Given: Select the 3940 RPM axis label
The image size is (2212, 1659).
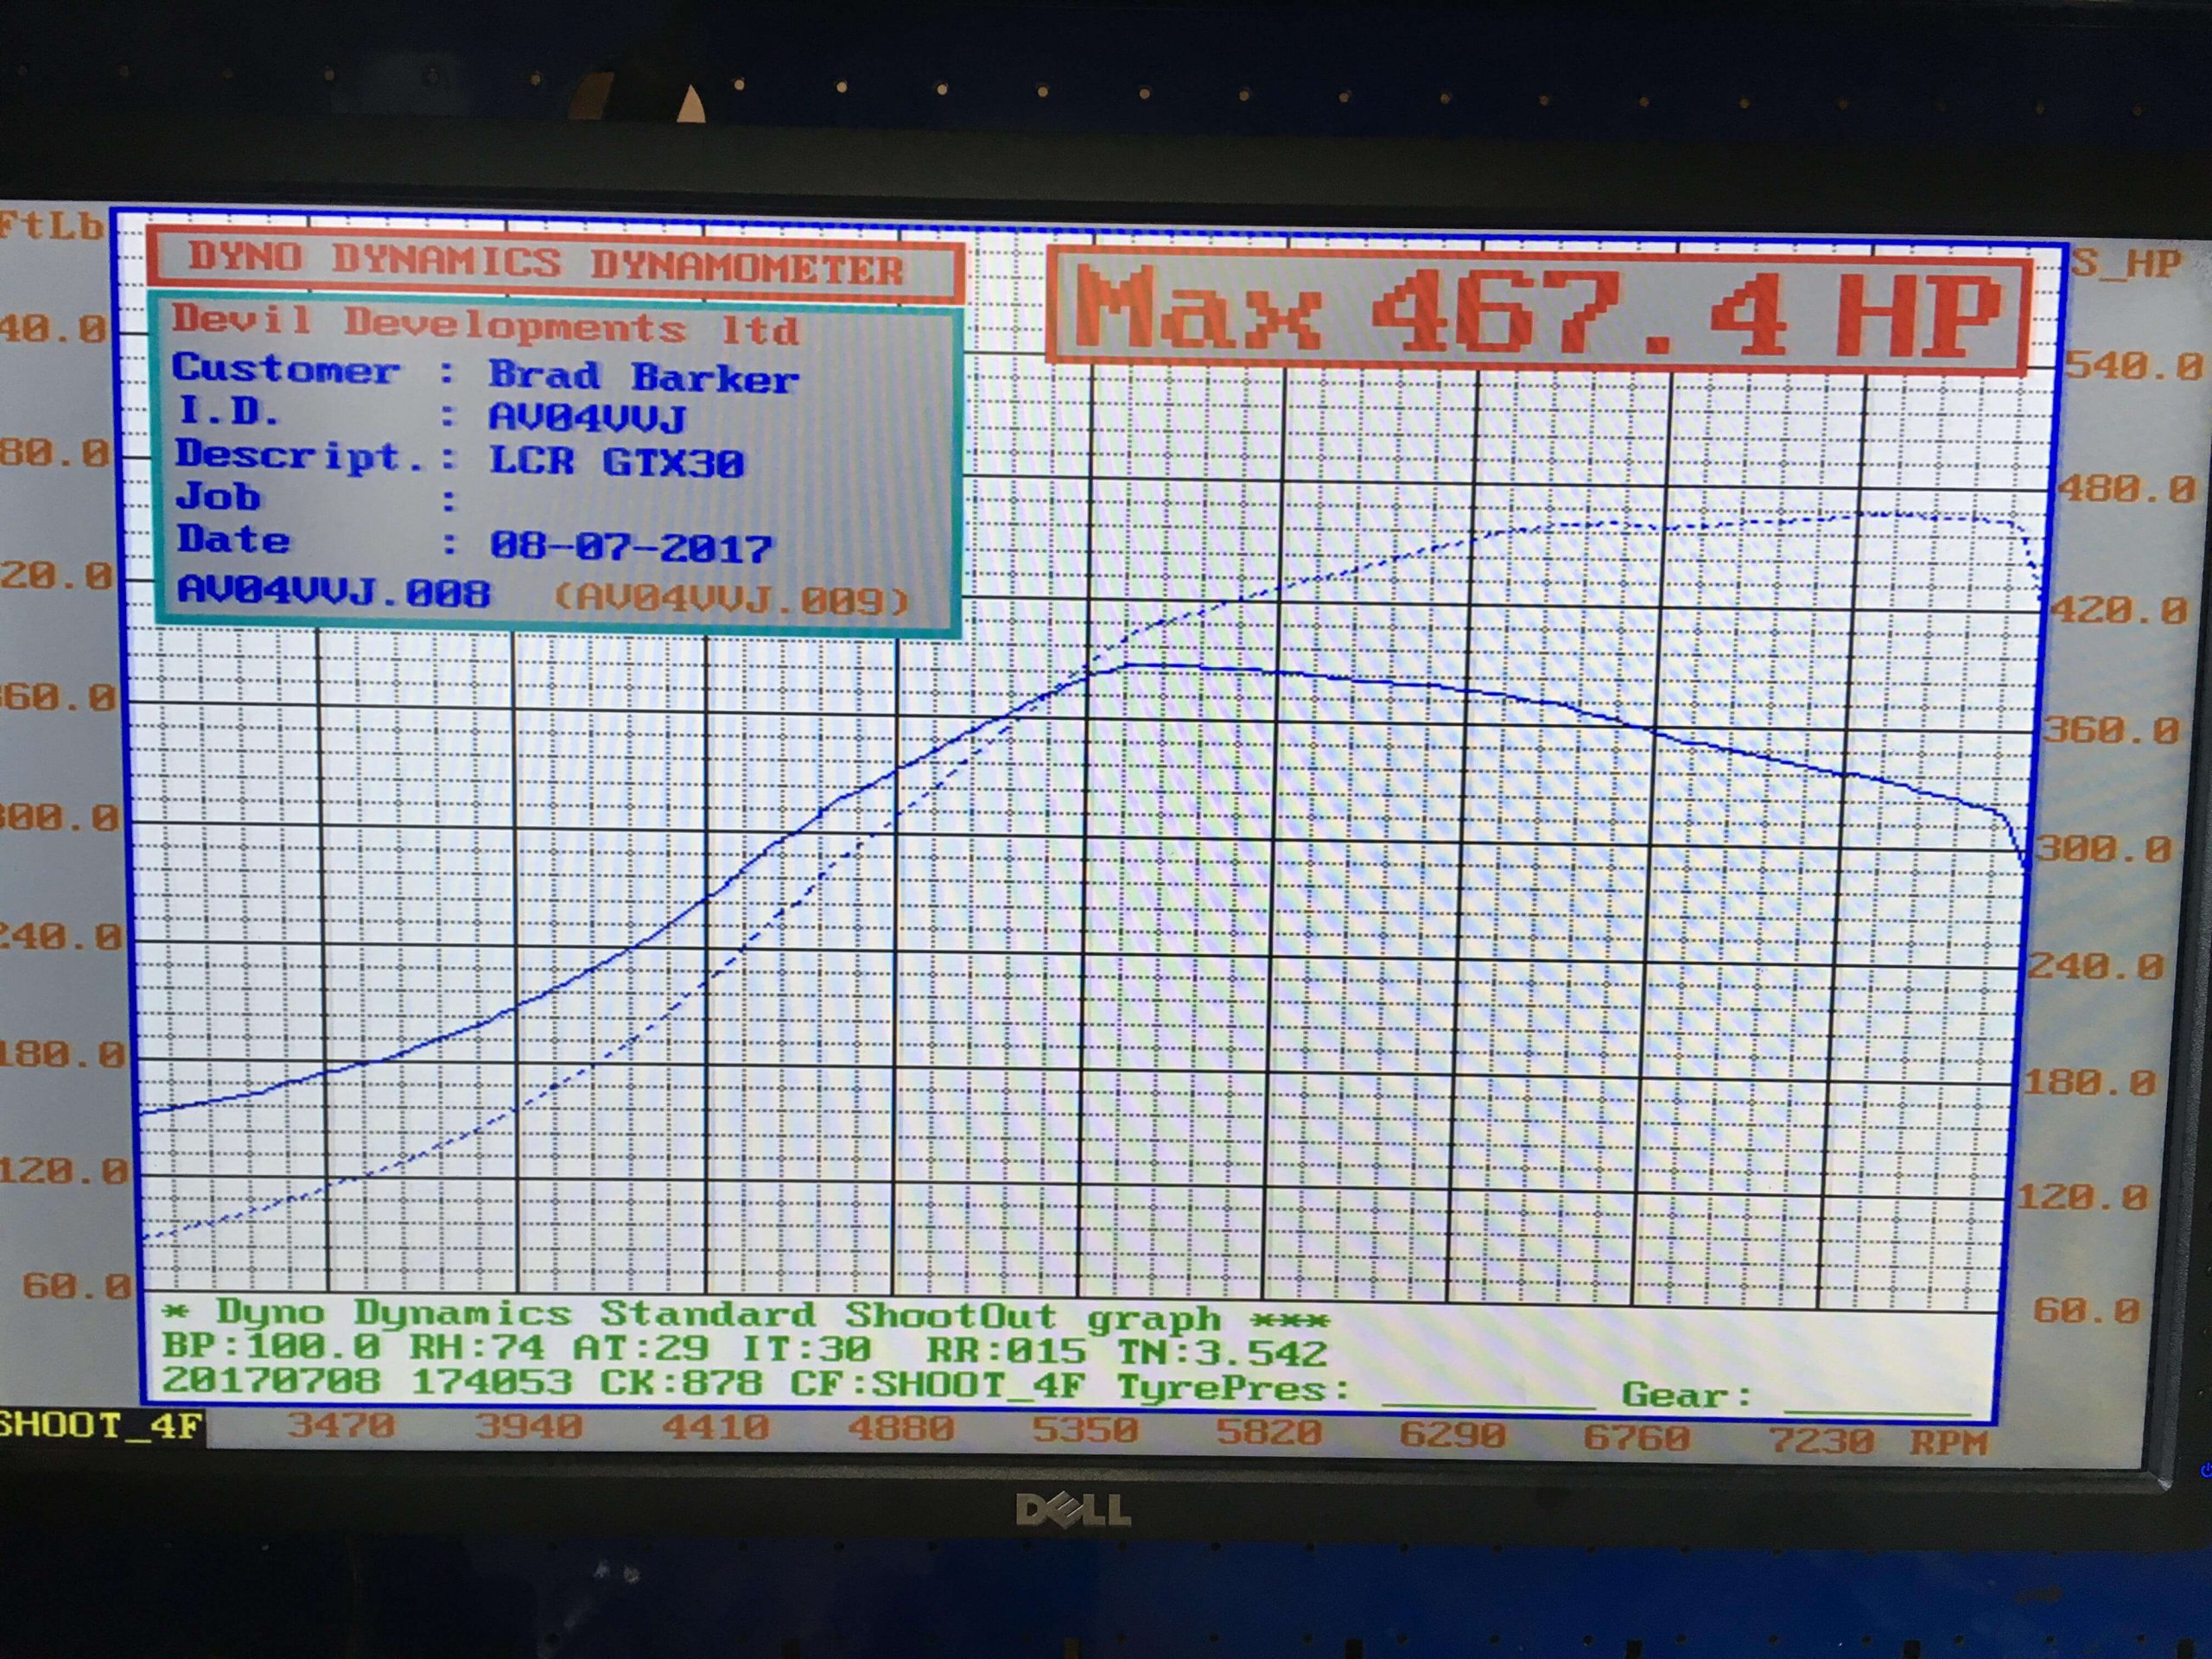Looking at the screenshot, I should click(x=528, y=1427).
